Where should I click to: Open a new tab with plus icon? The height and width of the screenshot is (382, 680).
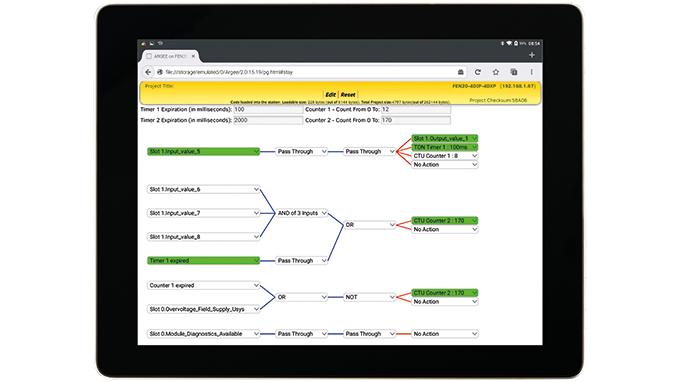[x=532, y=55]
